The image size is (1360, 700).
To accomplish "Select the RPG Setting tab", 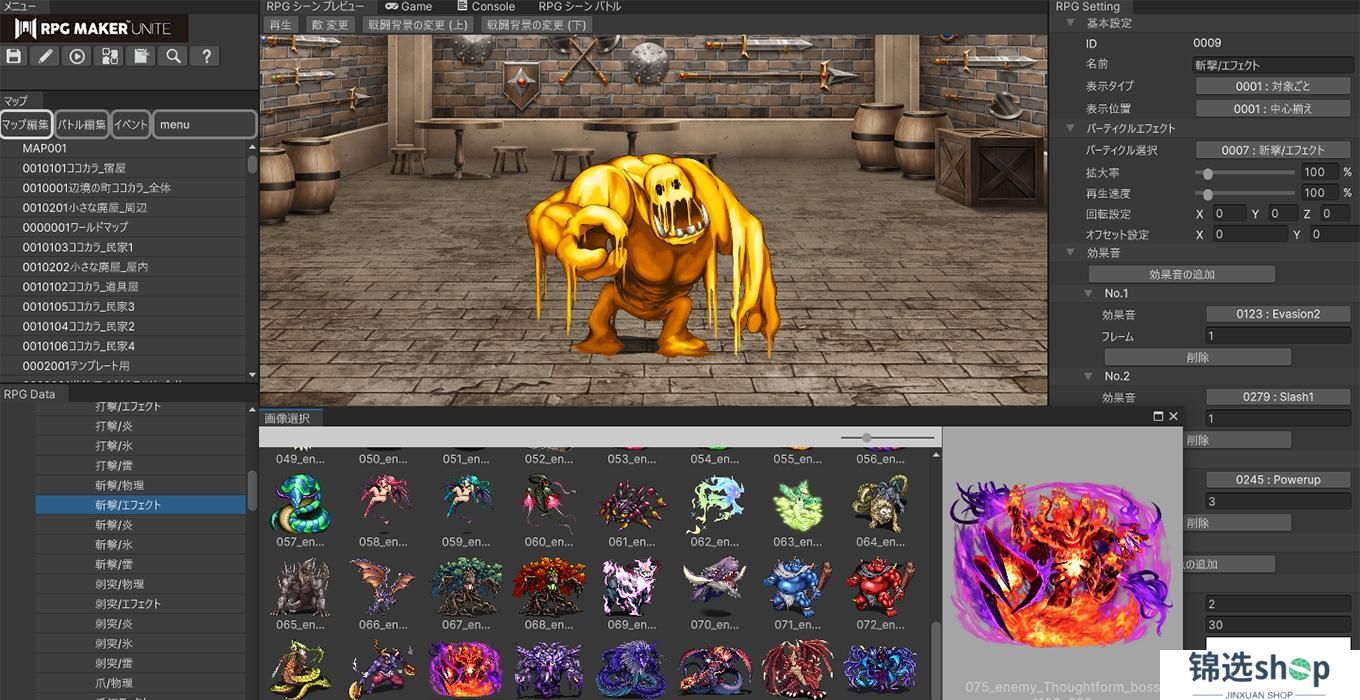I will (x=1088, y=6).
